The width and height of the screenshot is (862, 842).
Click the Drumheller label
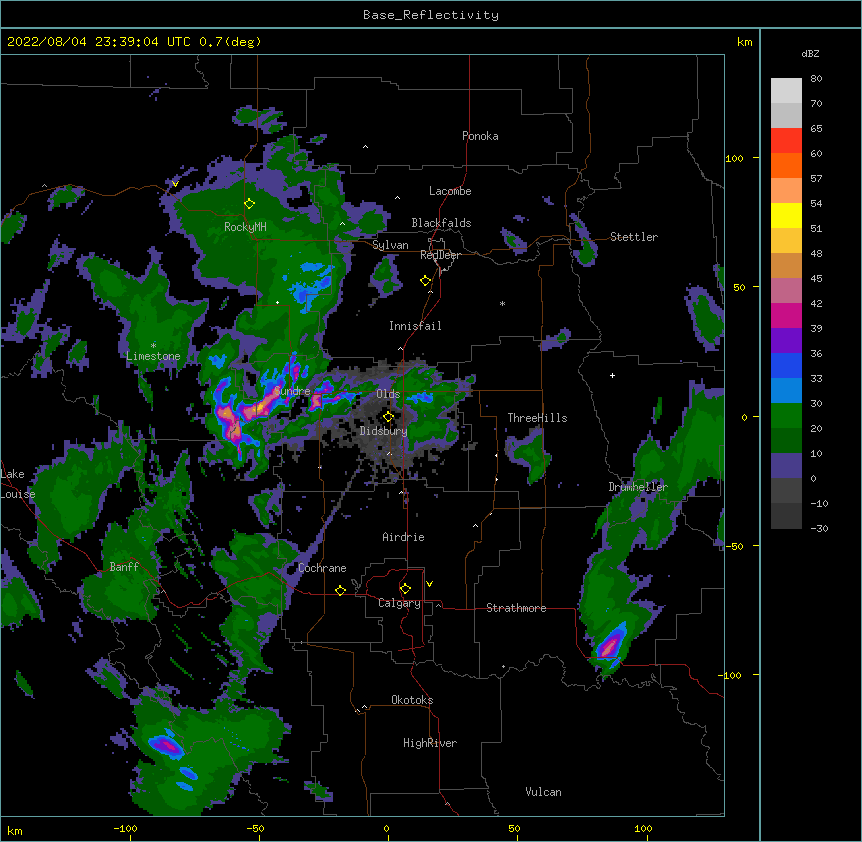click(x=638, y=487)
